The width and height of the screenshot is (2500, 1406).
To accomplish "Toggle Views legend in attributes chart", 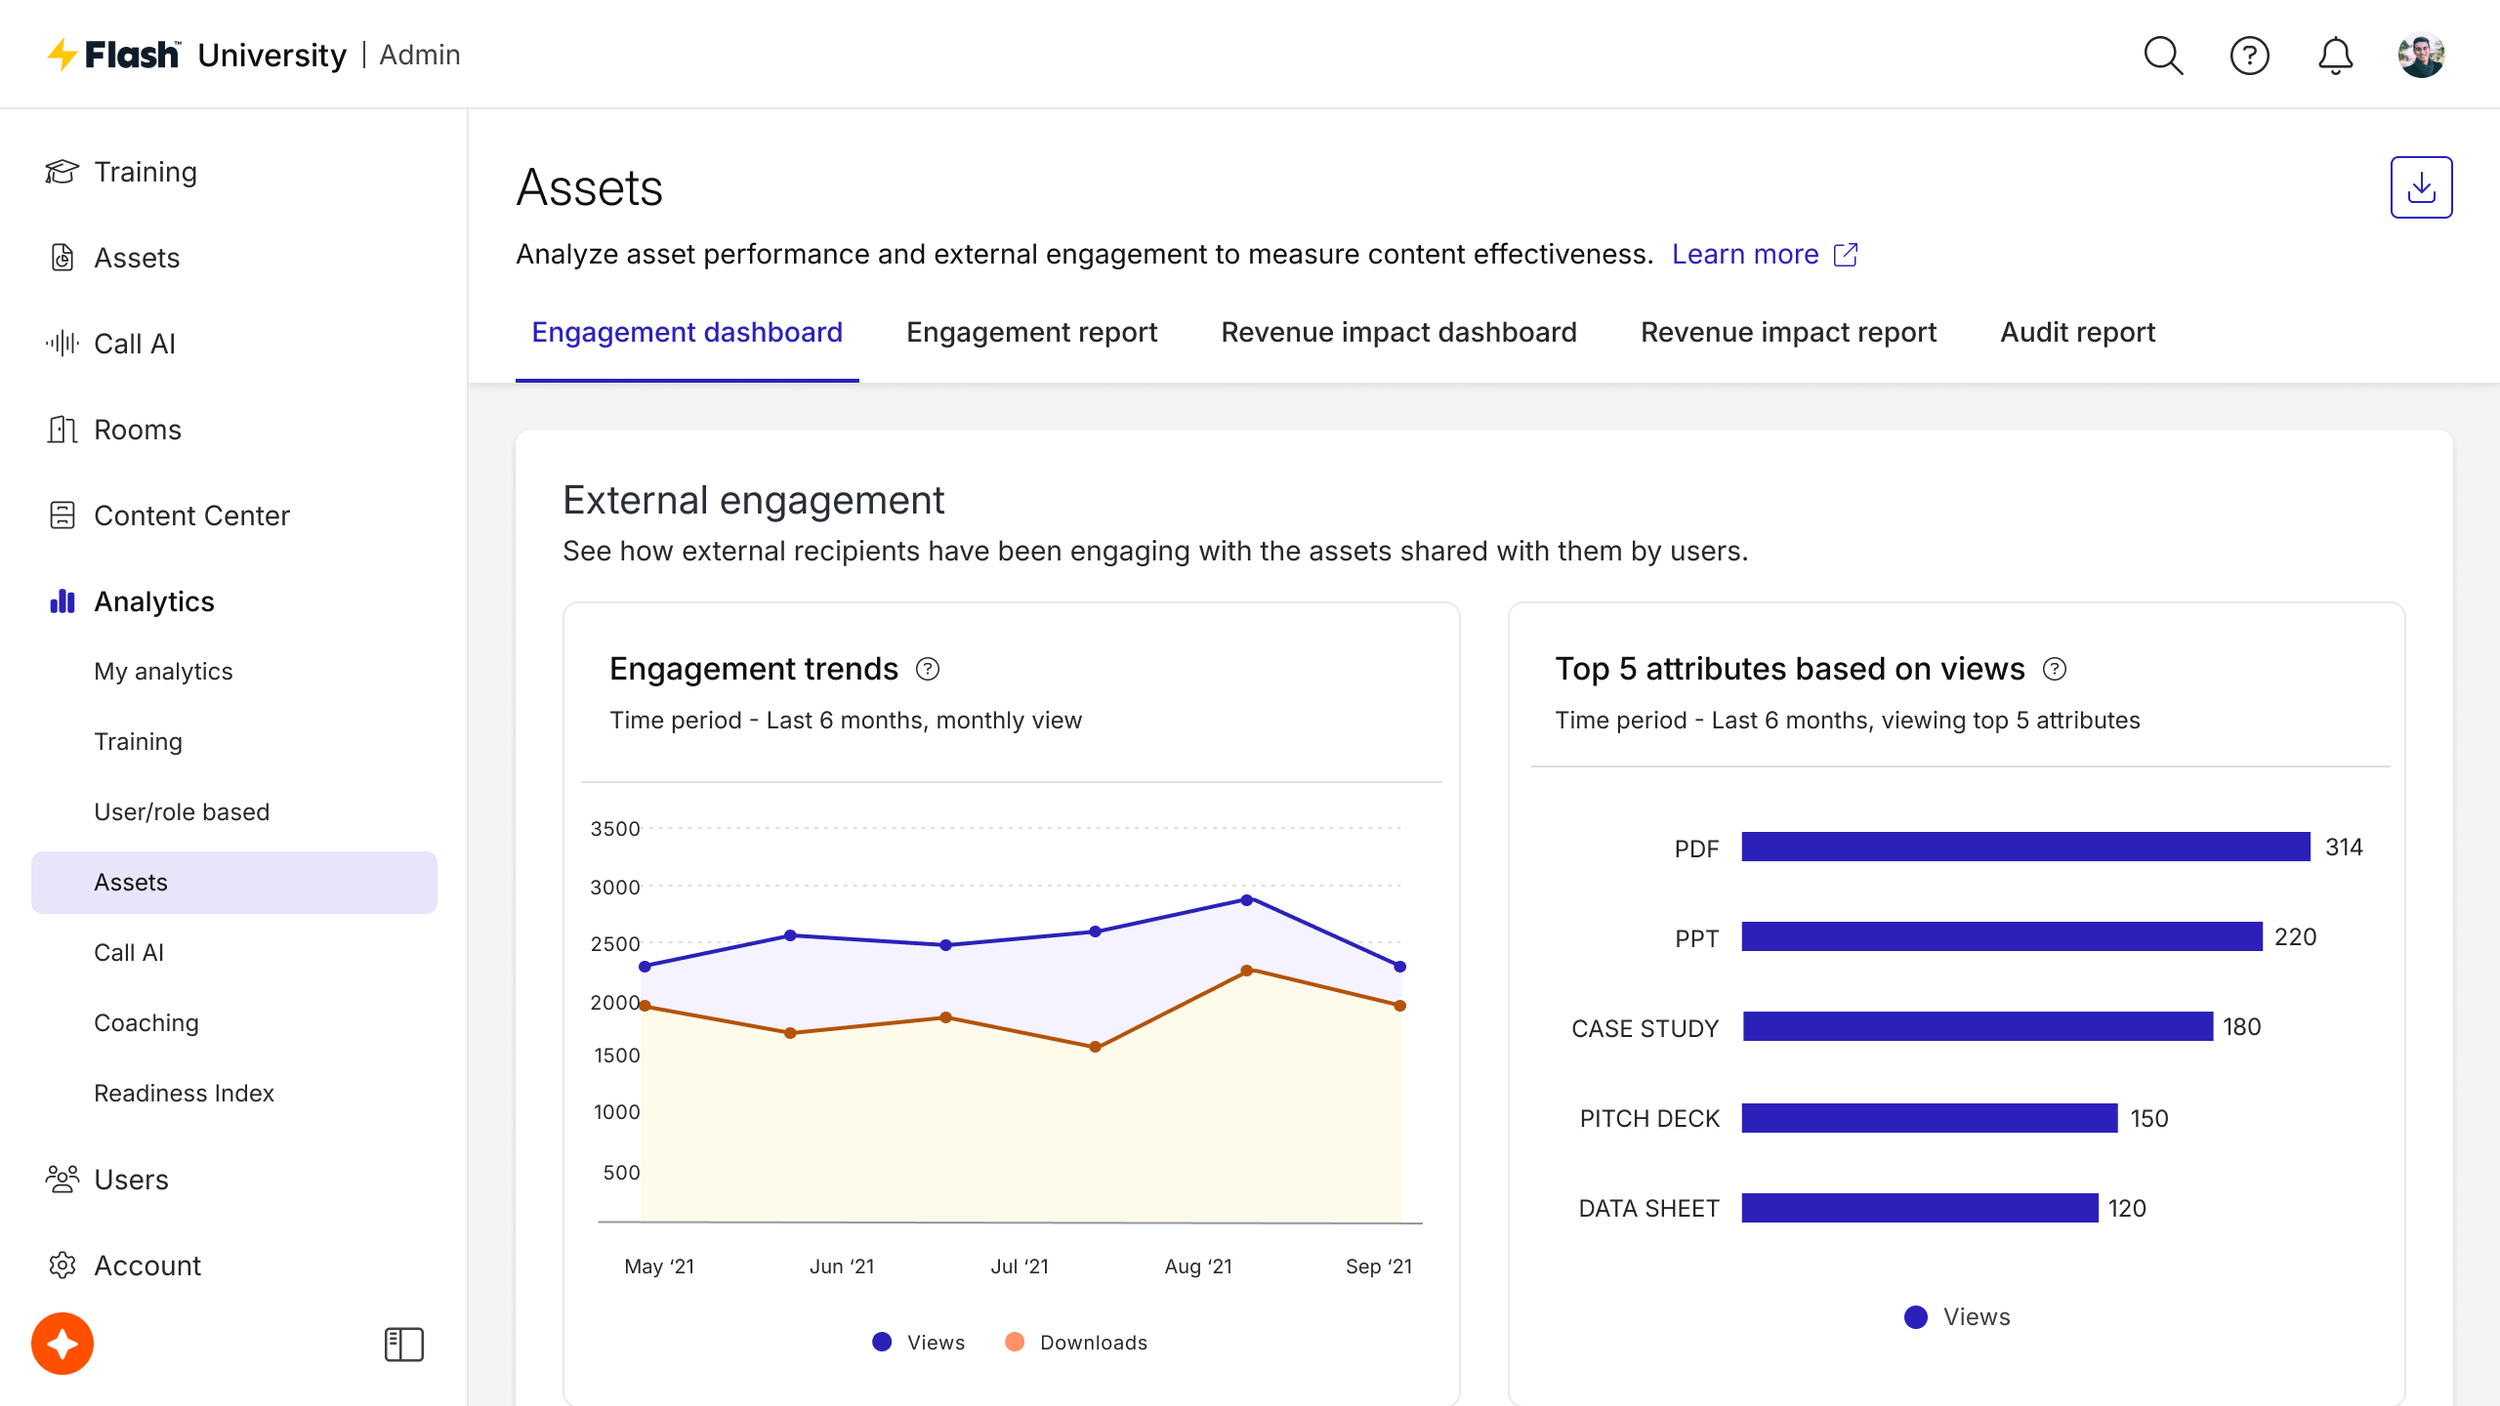I will click(1957, 1317).
